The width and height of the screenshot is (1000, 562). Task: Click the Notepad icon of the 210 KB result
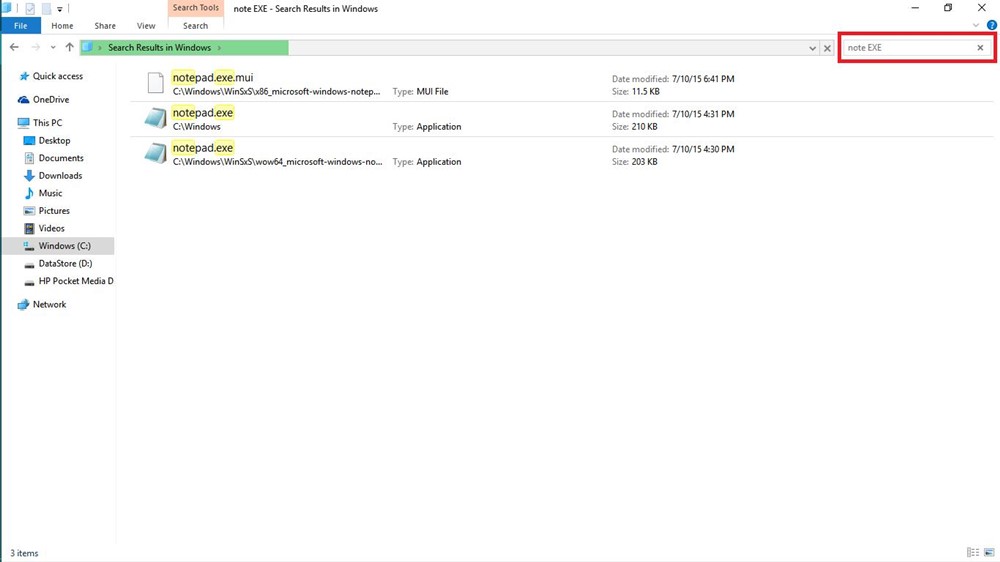(x=156, y=118)
